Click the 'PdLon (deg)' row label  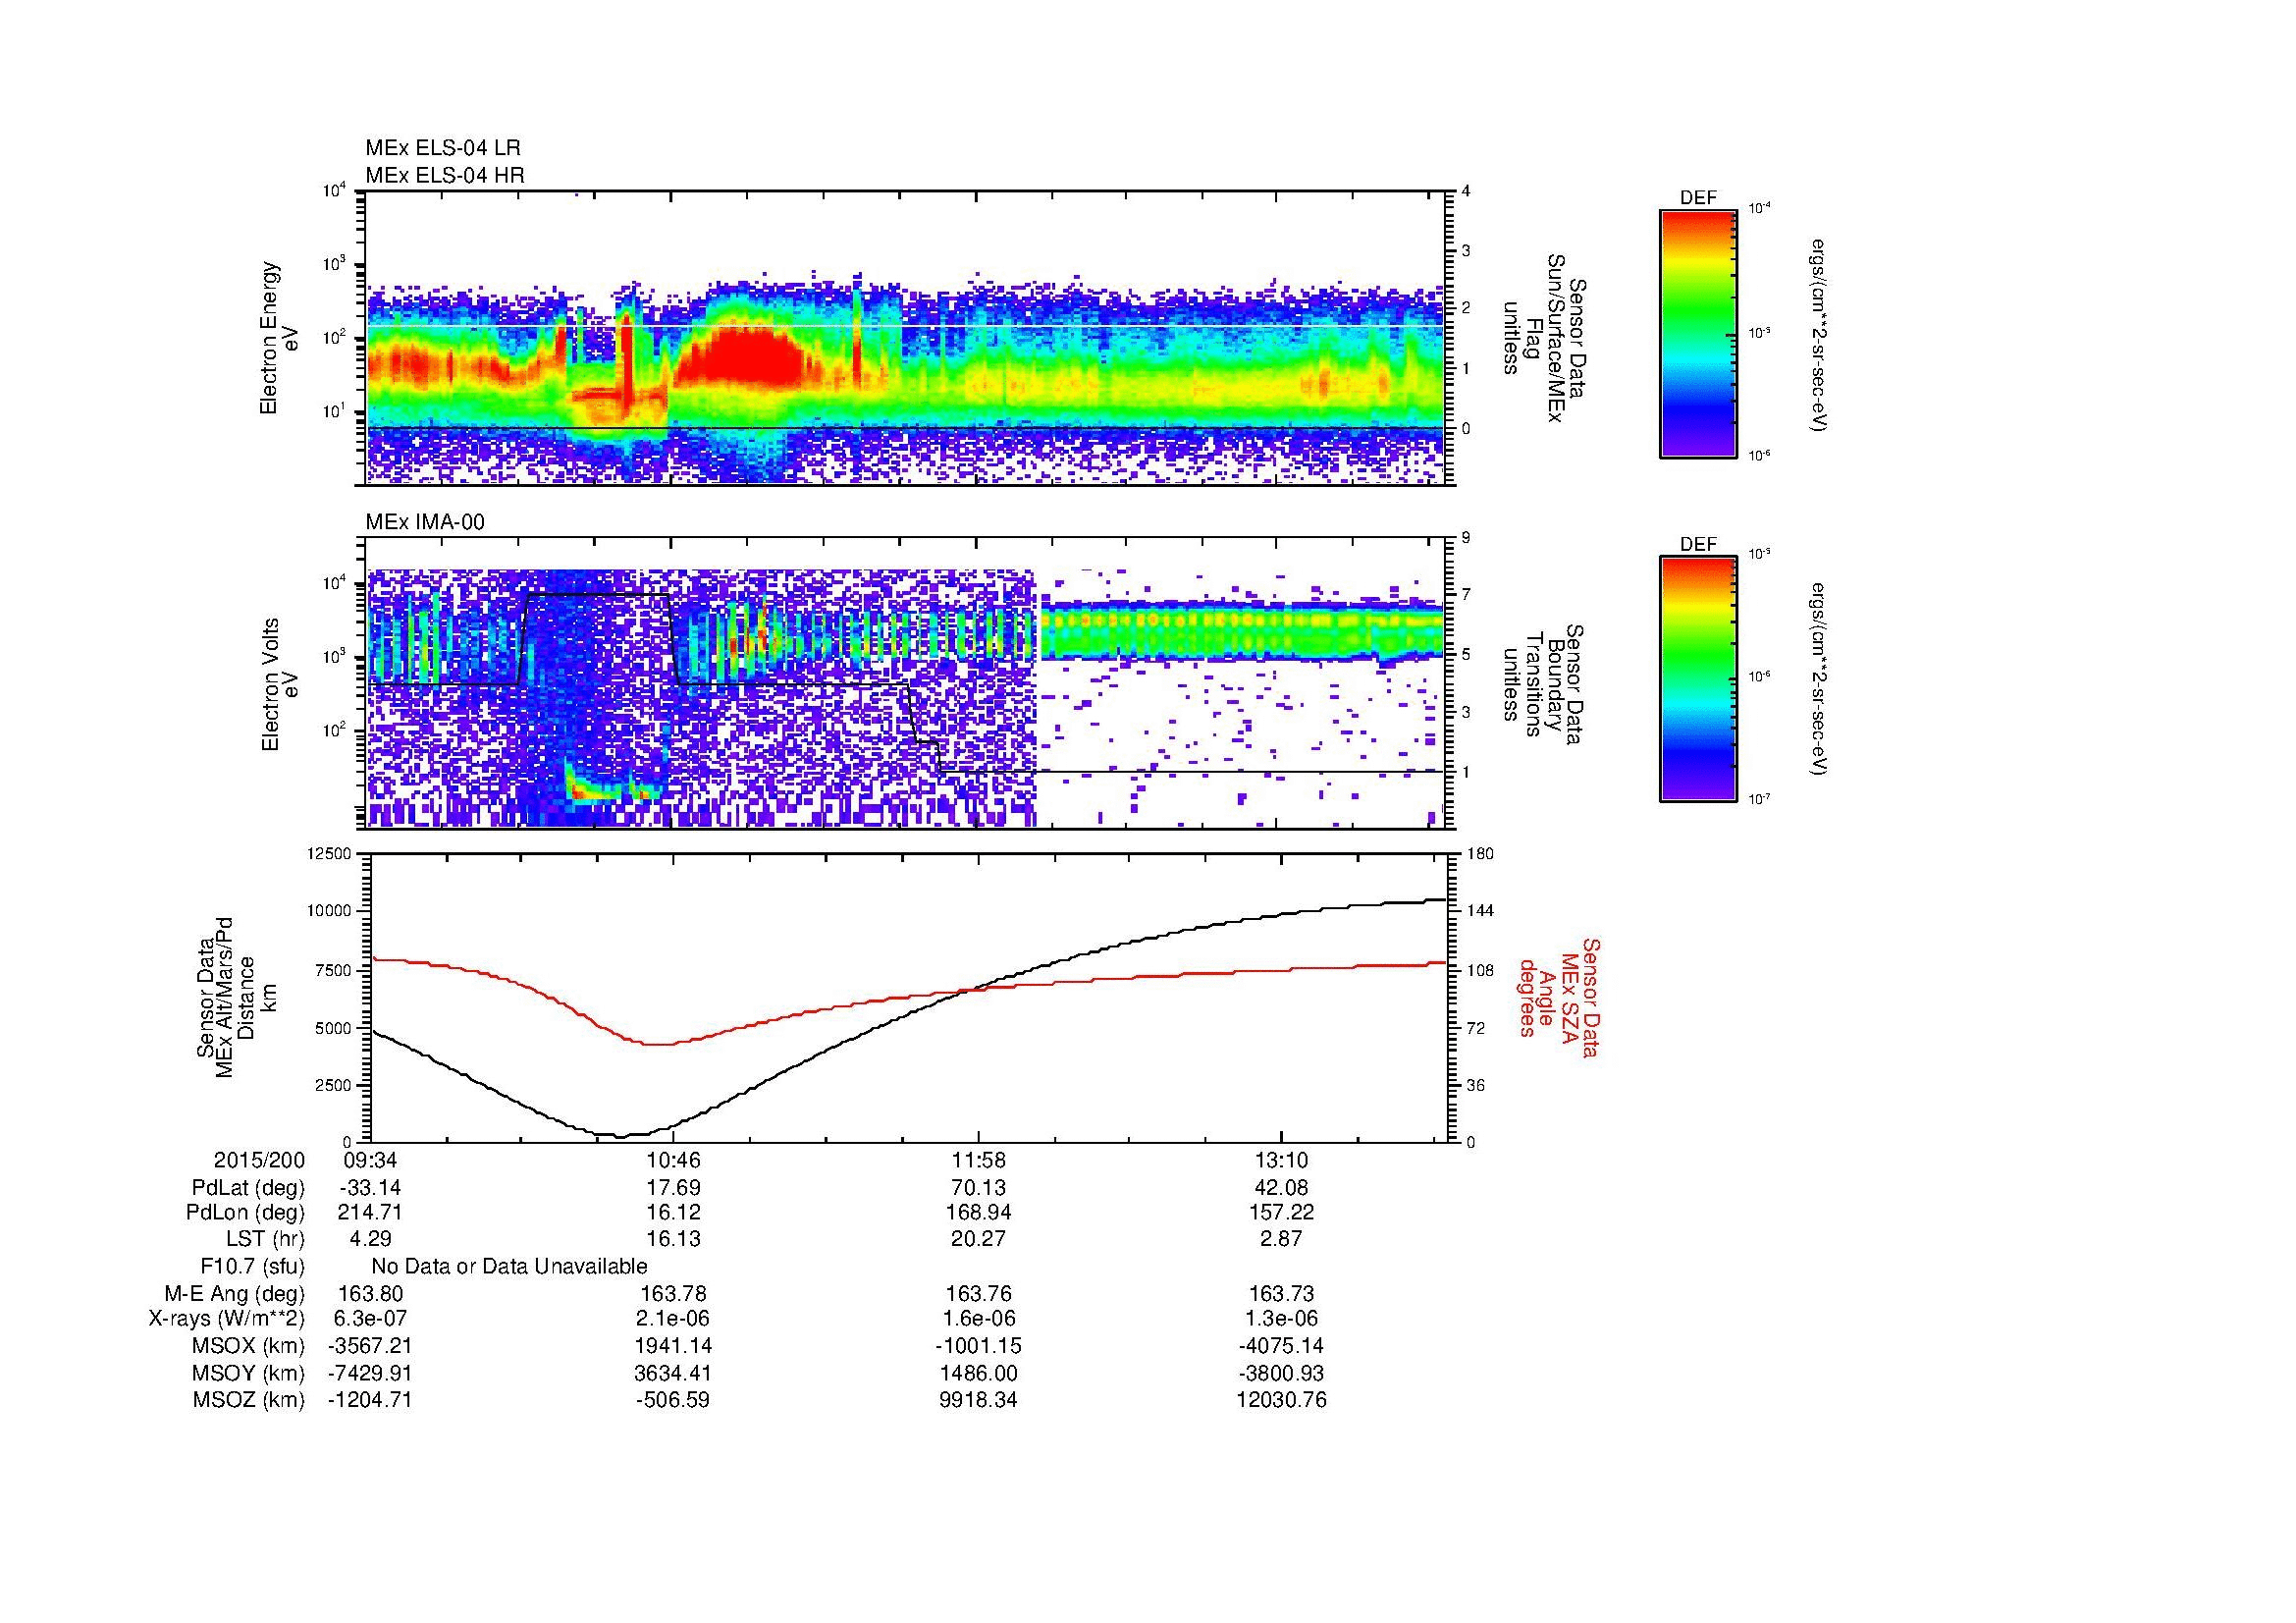coord(245,1213)
